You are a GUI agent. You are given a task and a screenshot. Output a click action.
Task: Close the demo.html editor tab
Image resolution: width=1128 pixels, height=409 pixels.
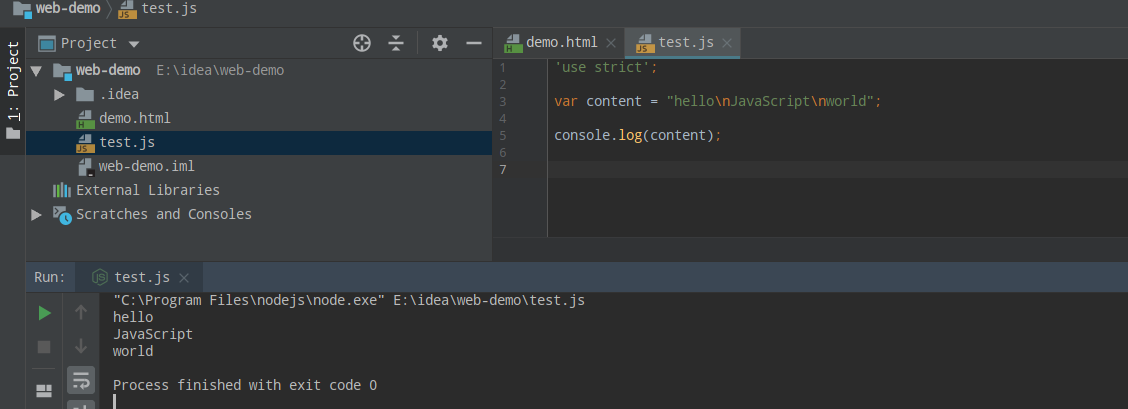coord(611,43)
